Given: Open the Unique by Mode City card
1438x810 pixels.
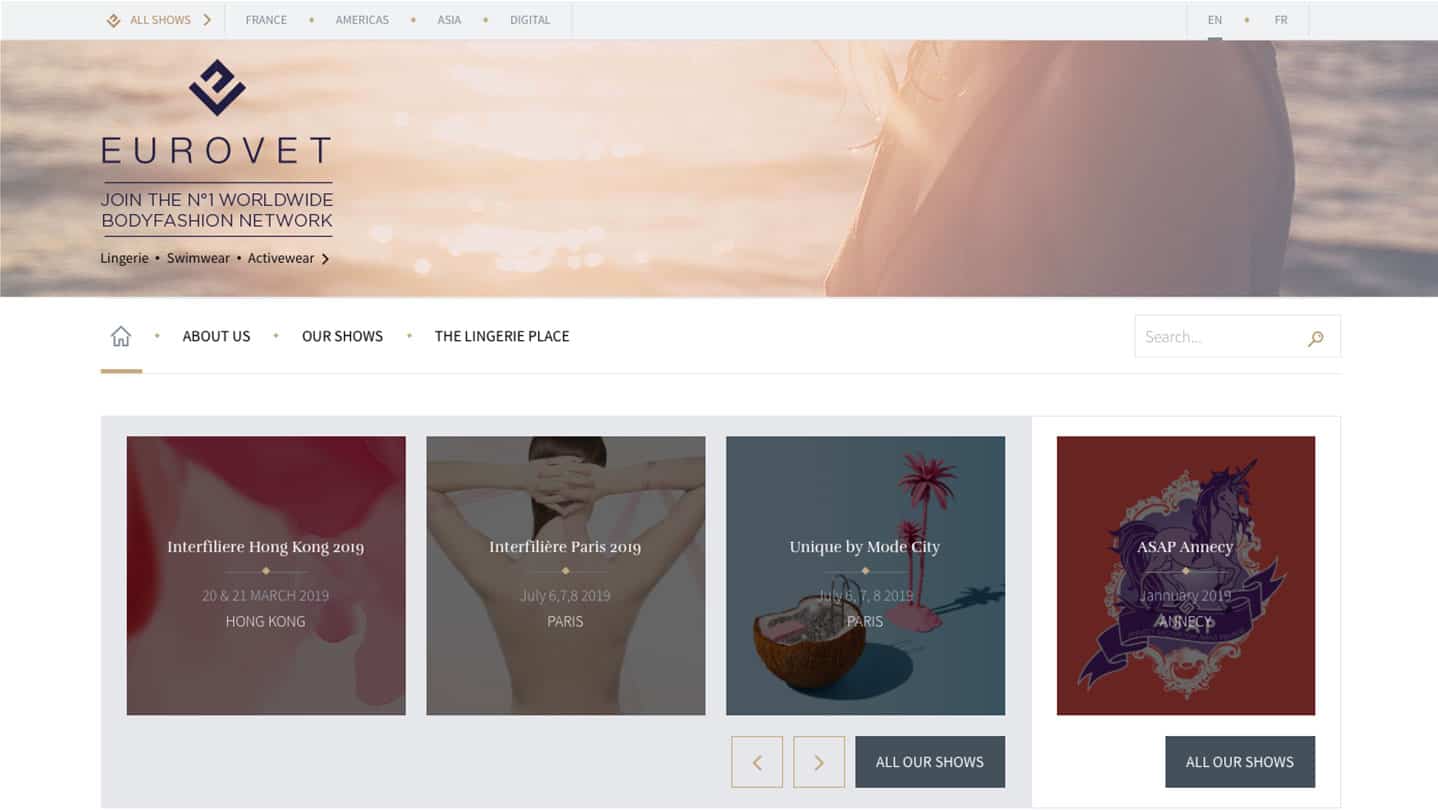Looking at the screenshot, I should tap(865, 576).
